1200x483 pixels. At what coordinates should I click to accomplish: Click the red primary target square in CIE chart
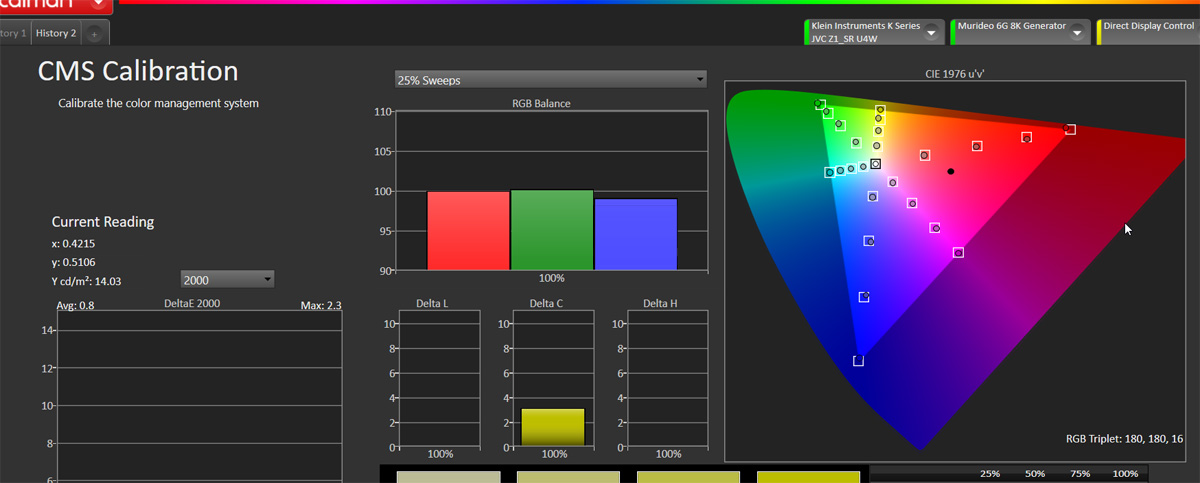click(x=1070, y=129)
